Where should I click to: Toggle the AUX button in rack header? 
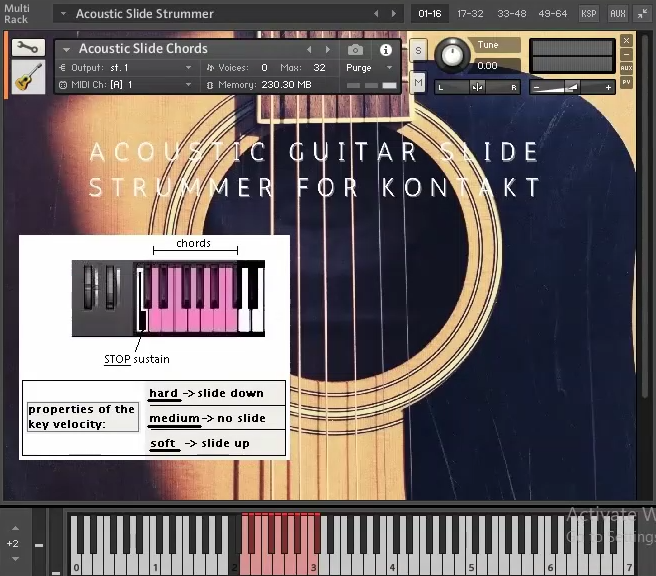click(x=618, y=13)
